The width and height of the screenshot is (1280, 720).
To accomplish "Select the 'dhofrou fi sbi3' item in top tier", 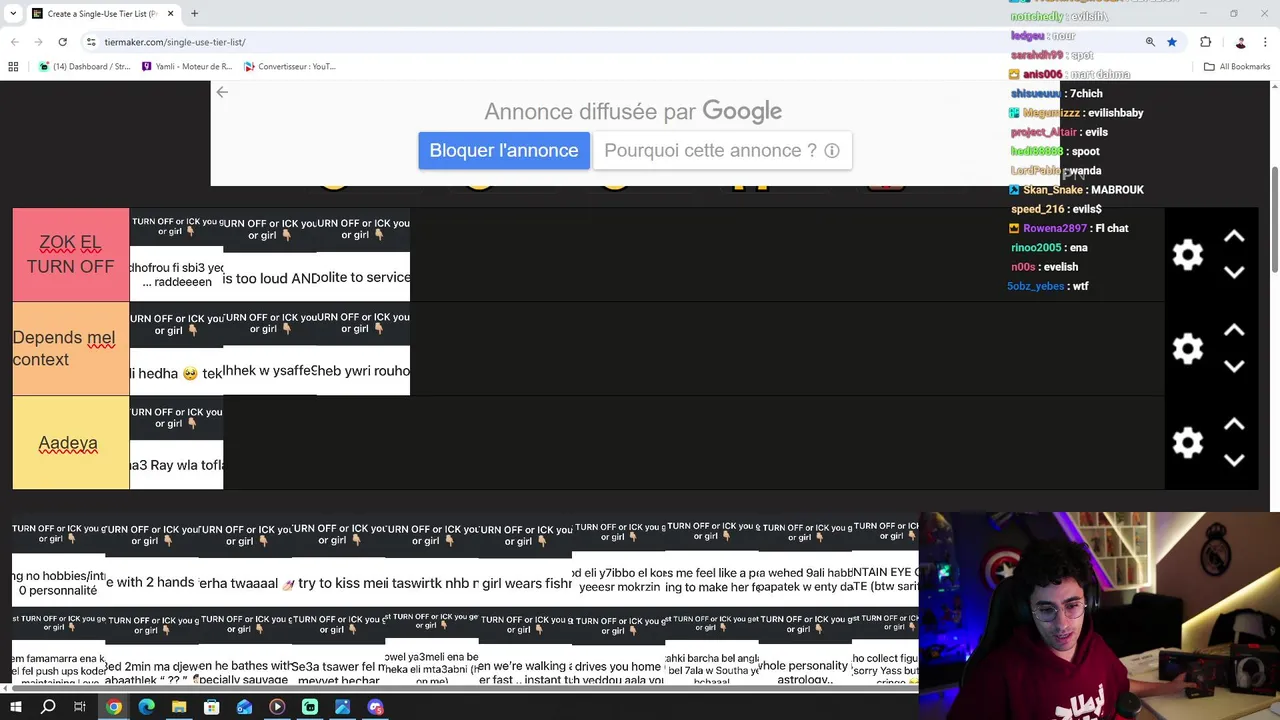I will [x=176, y=255].
